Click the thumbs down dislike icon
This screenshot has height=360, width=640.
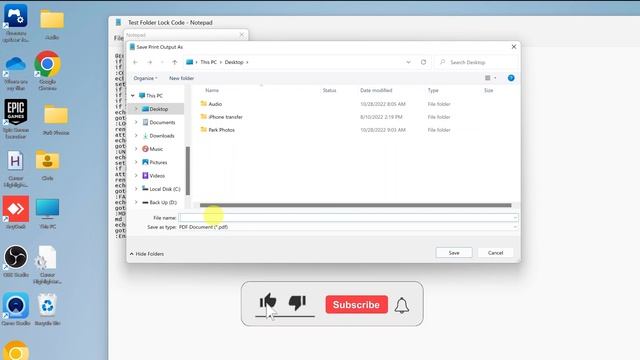pyautogui.click(x=297, y=303)
